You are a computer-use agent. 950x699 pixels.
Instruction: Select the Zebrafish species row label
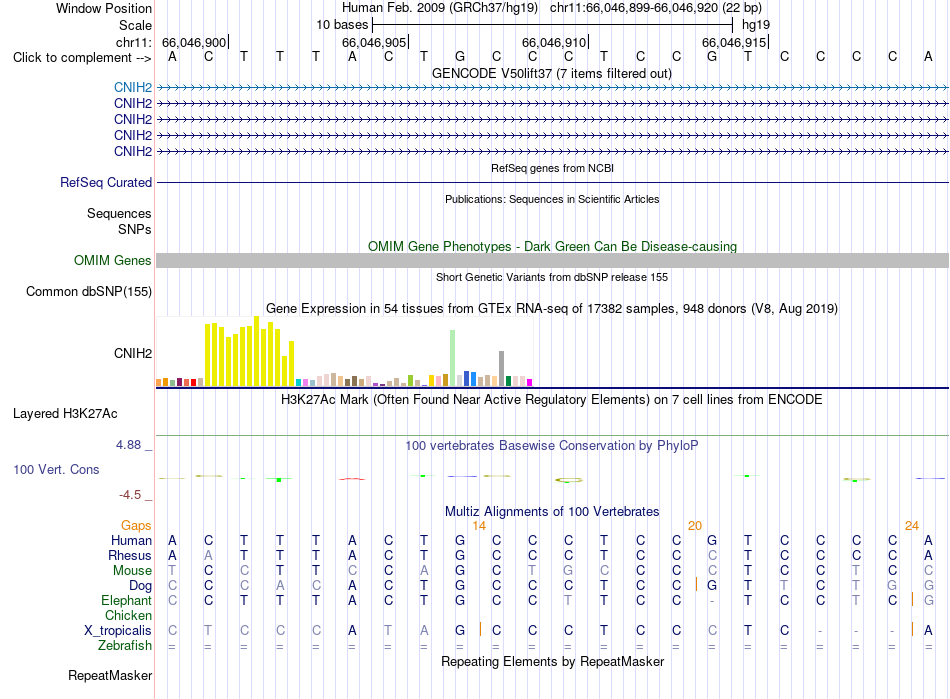tap(125, 646)
